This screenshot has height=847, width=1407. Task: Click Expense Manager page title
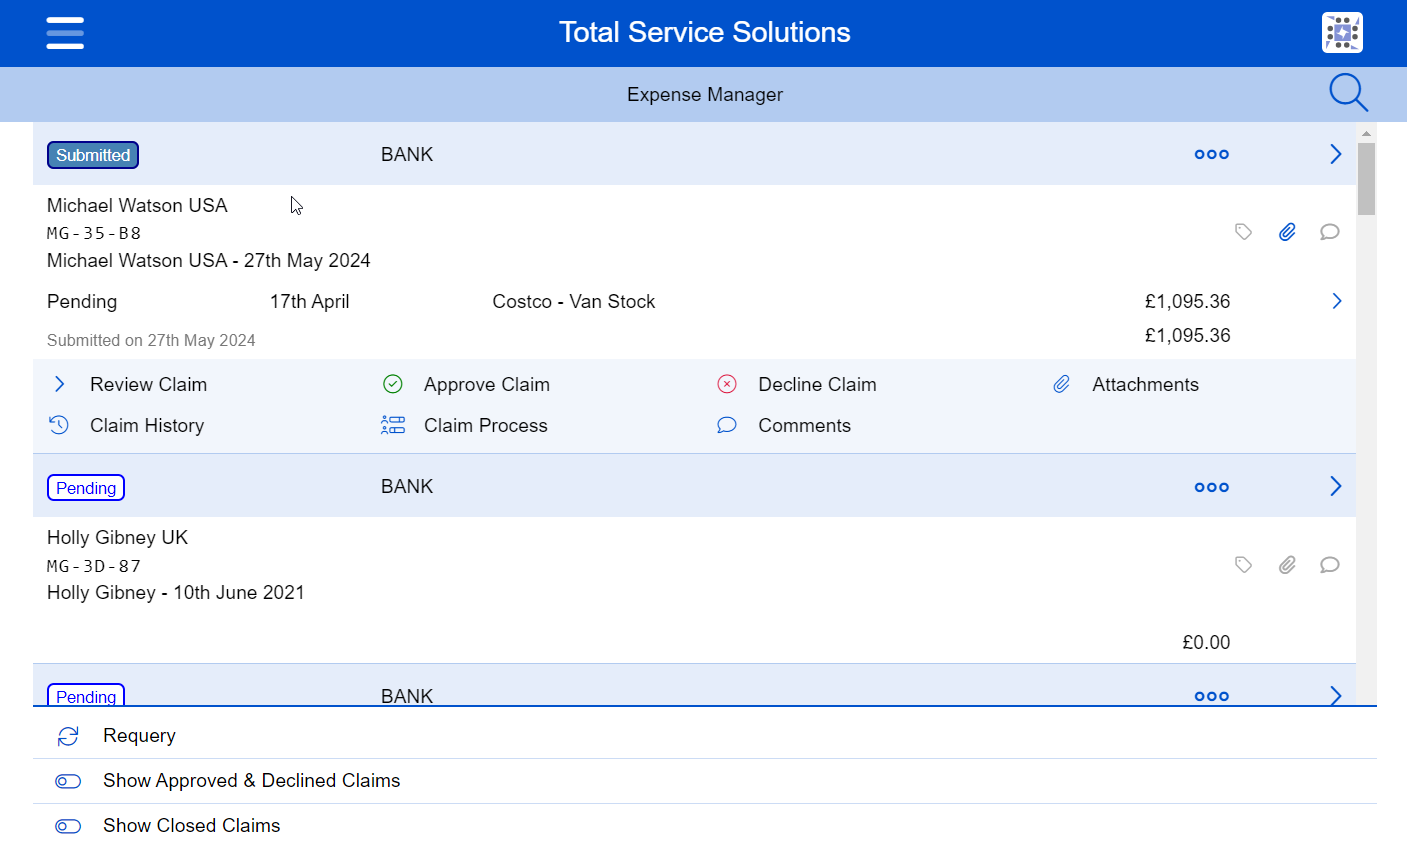705,94
